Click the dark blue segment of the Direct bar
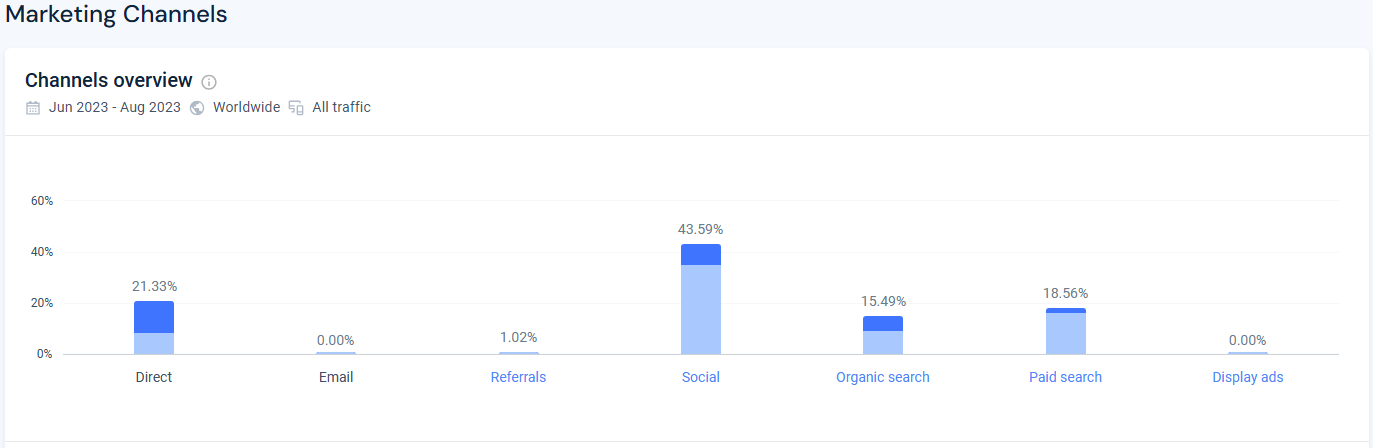1373x448 pixels. [154, 317]
